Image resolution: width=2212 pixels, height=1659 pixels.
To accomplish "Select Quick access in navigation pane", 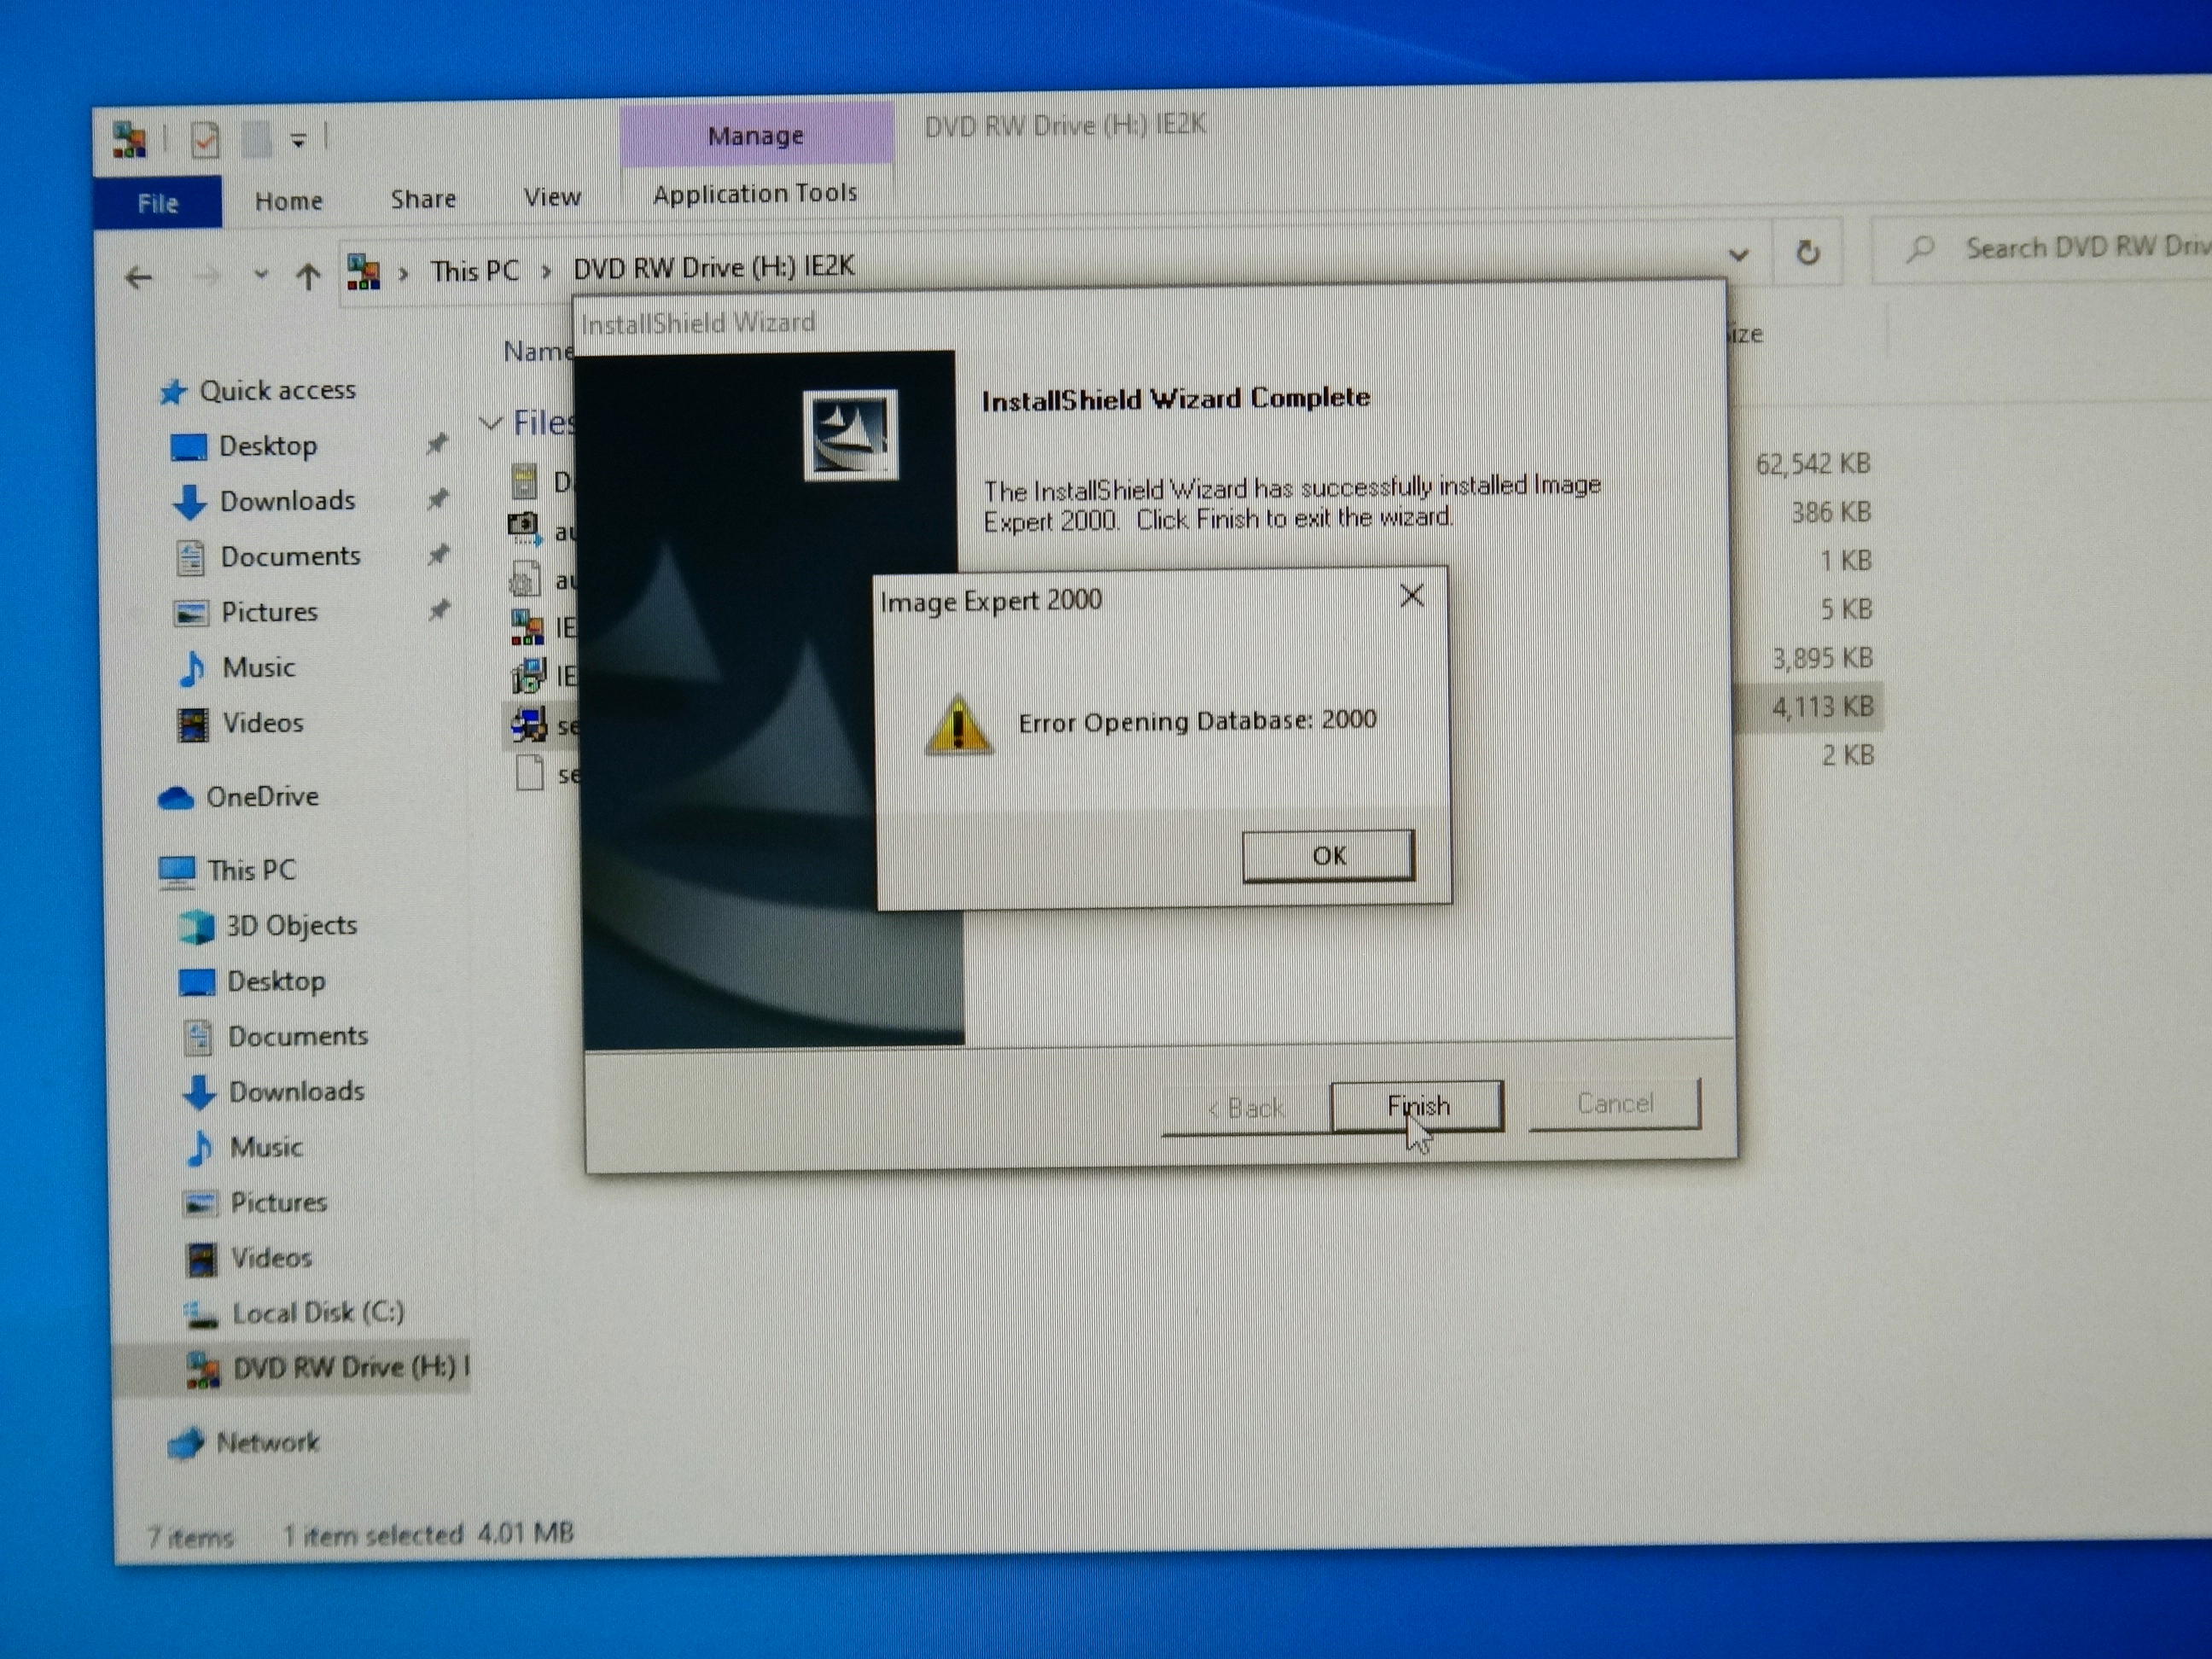I will pyautogui.click(x=277, y=390).
